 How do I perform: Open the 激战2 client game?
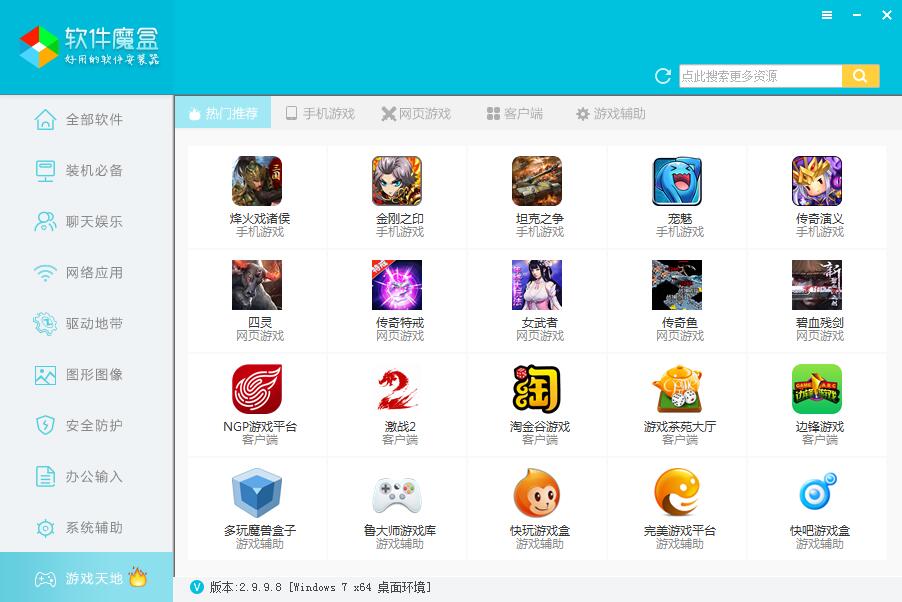397,389
